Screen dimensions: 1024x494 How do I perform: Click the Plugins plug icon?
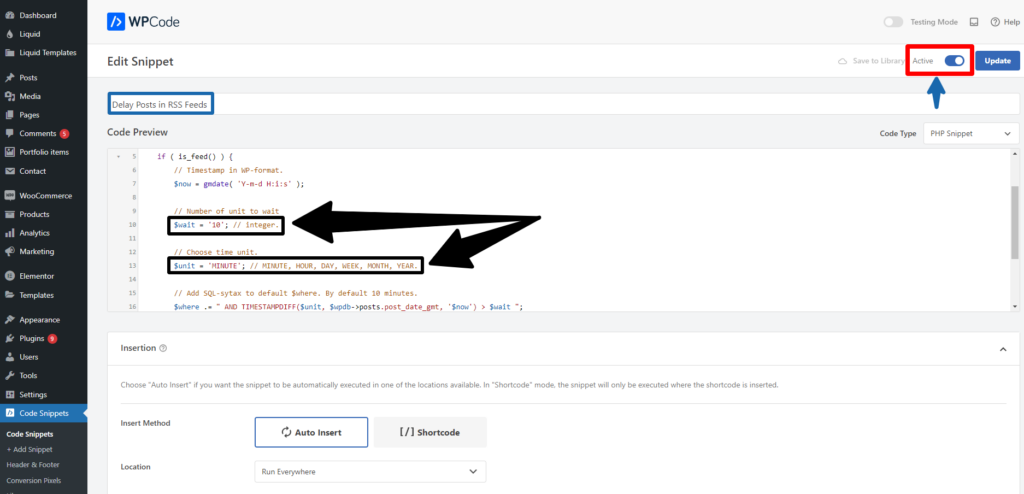[x=10, y=338]
